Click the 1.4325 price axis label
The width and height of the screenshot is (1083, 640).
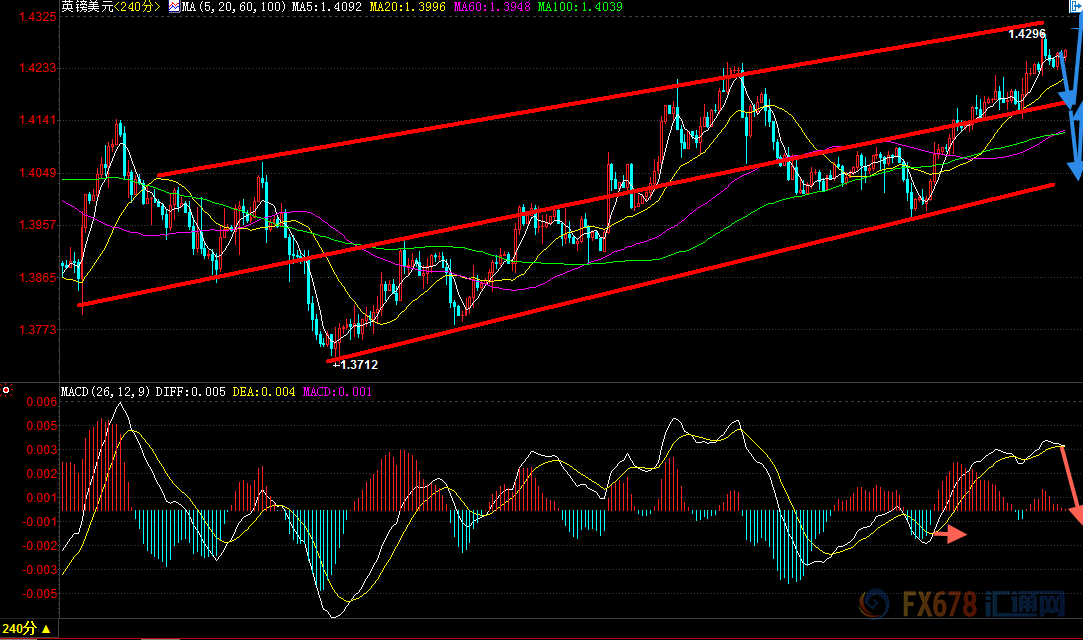tap(37, 16)
